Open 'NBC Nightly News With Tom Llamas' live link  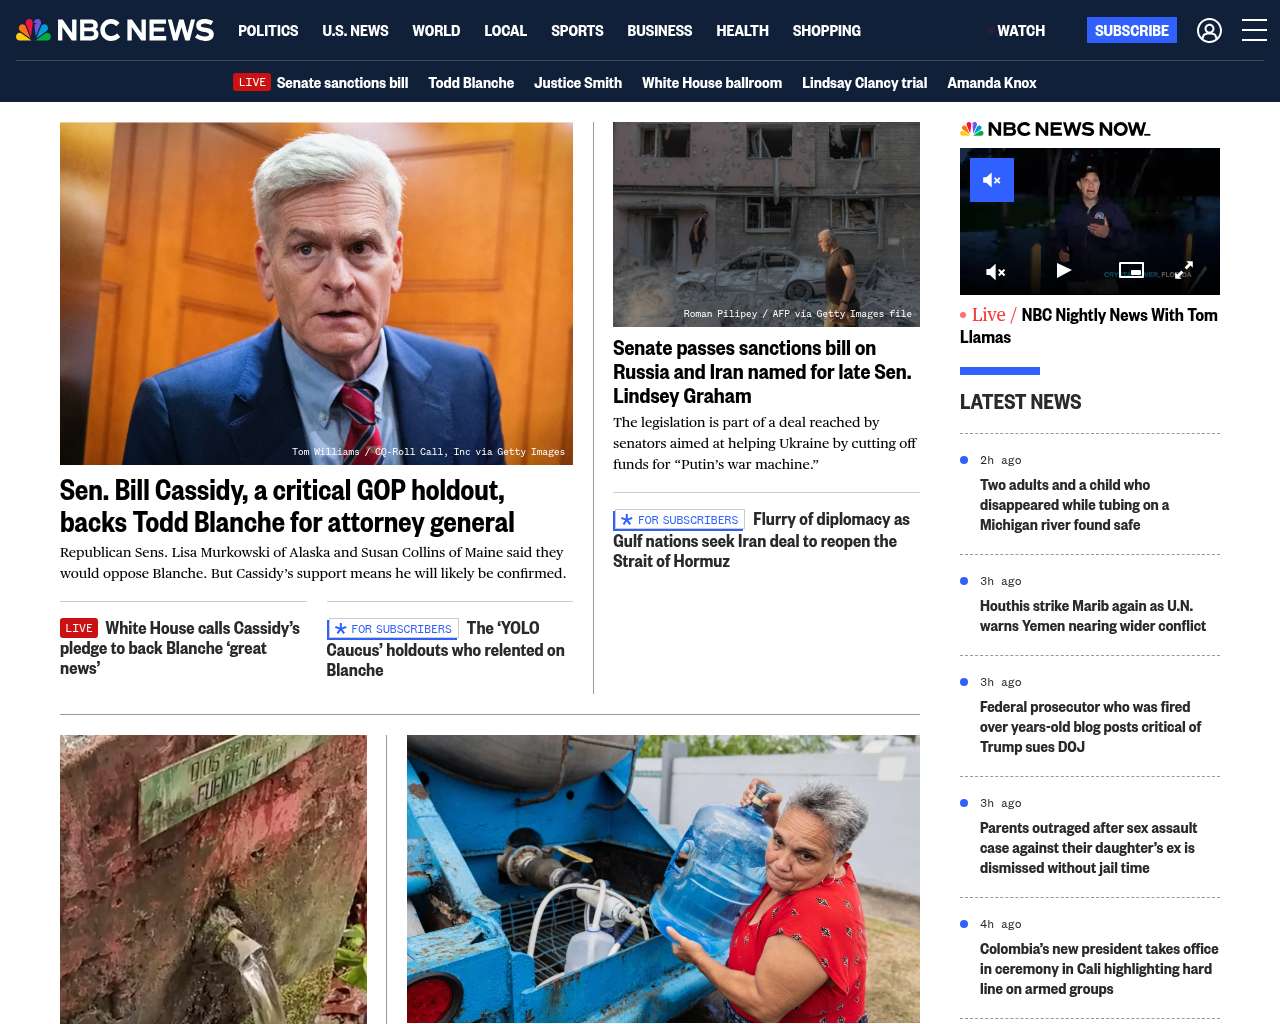(x=1089, y=326)
